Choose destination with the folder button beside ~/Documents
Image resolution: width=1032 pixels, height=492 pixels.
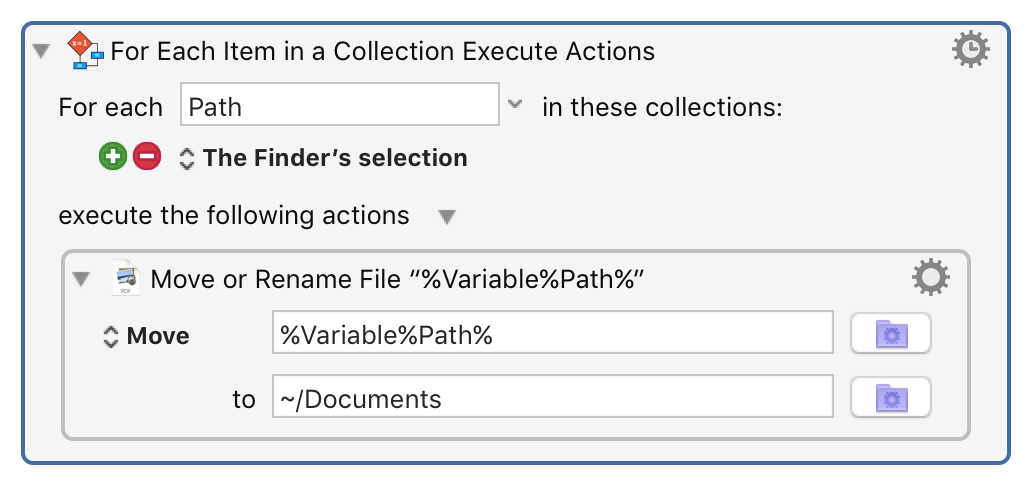[890, 398]
